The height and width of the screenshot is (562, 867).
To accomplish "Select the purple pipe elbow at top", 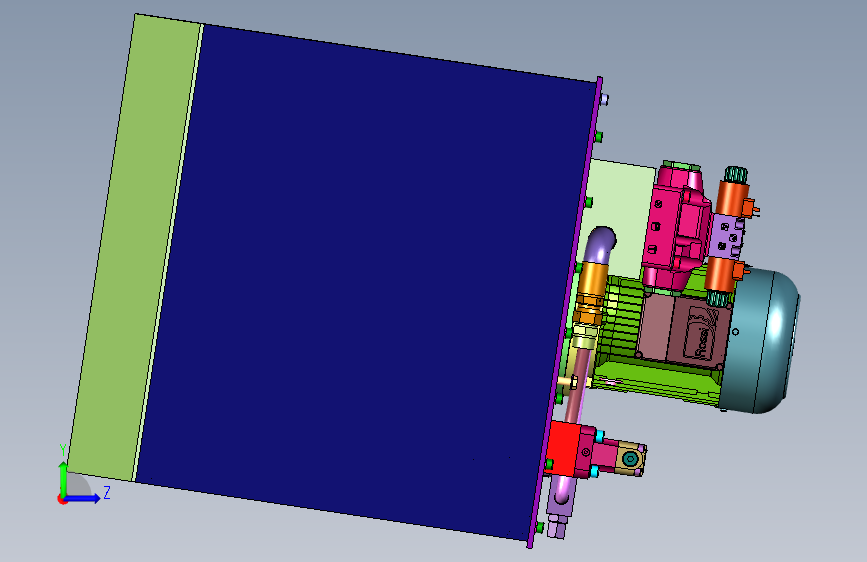I will (601, 243).
